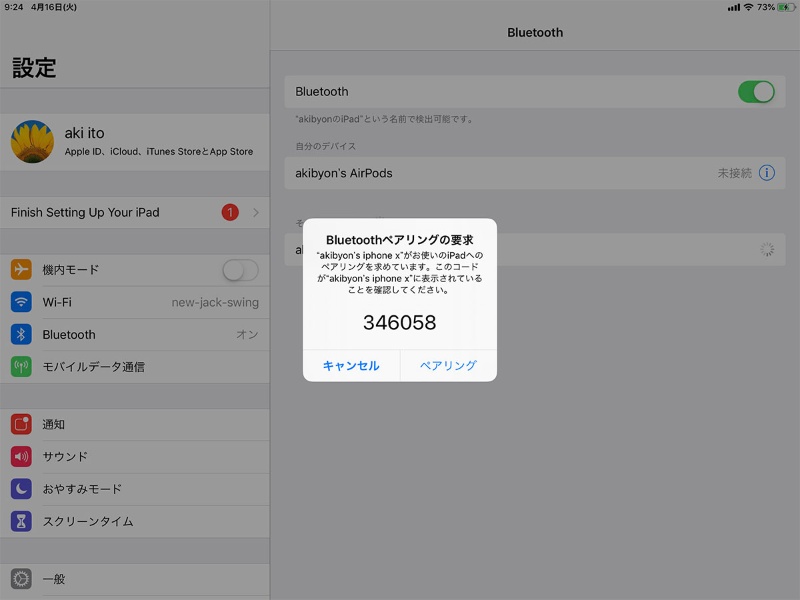Toggle the Bluetooth switch off
This screenshot has width=800, height=600.
(x=756, y=92)
